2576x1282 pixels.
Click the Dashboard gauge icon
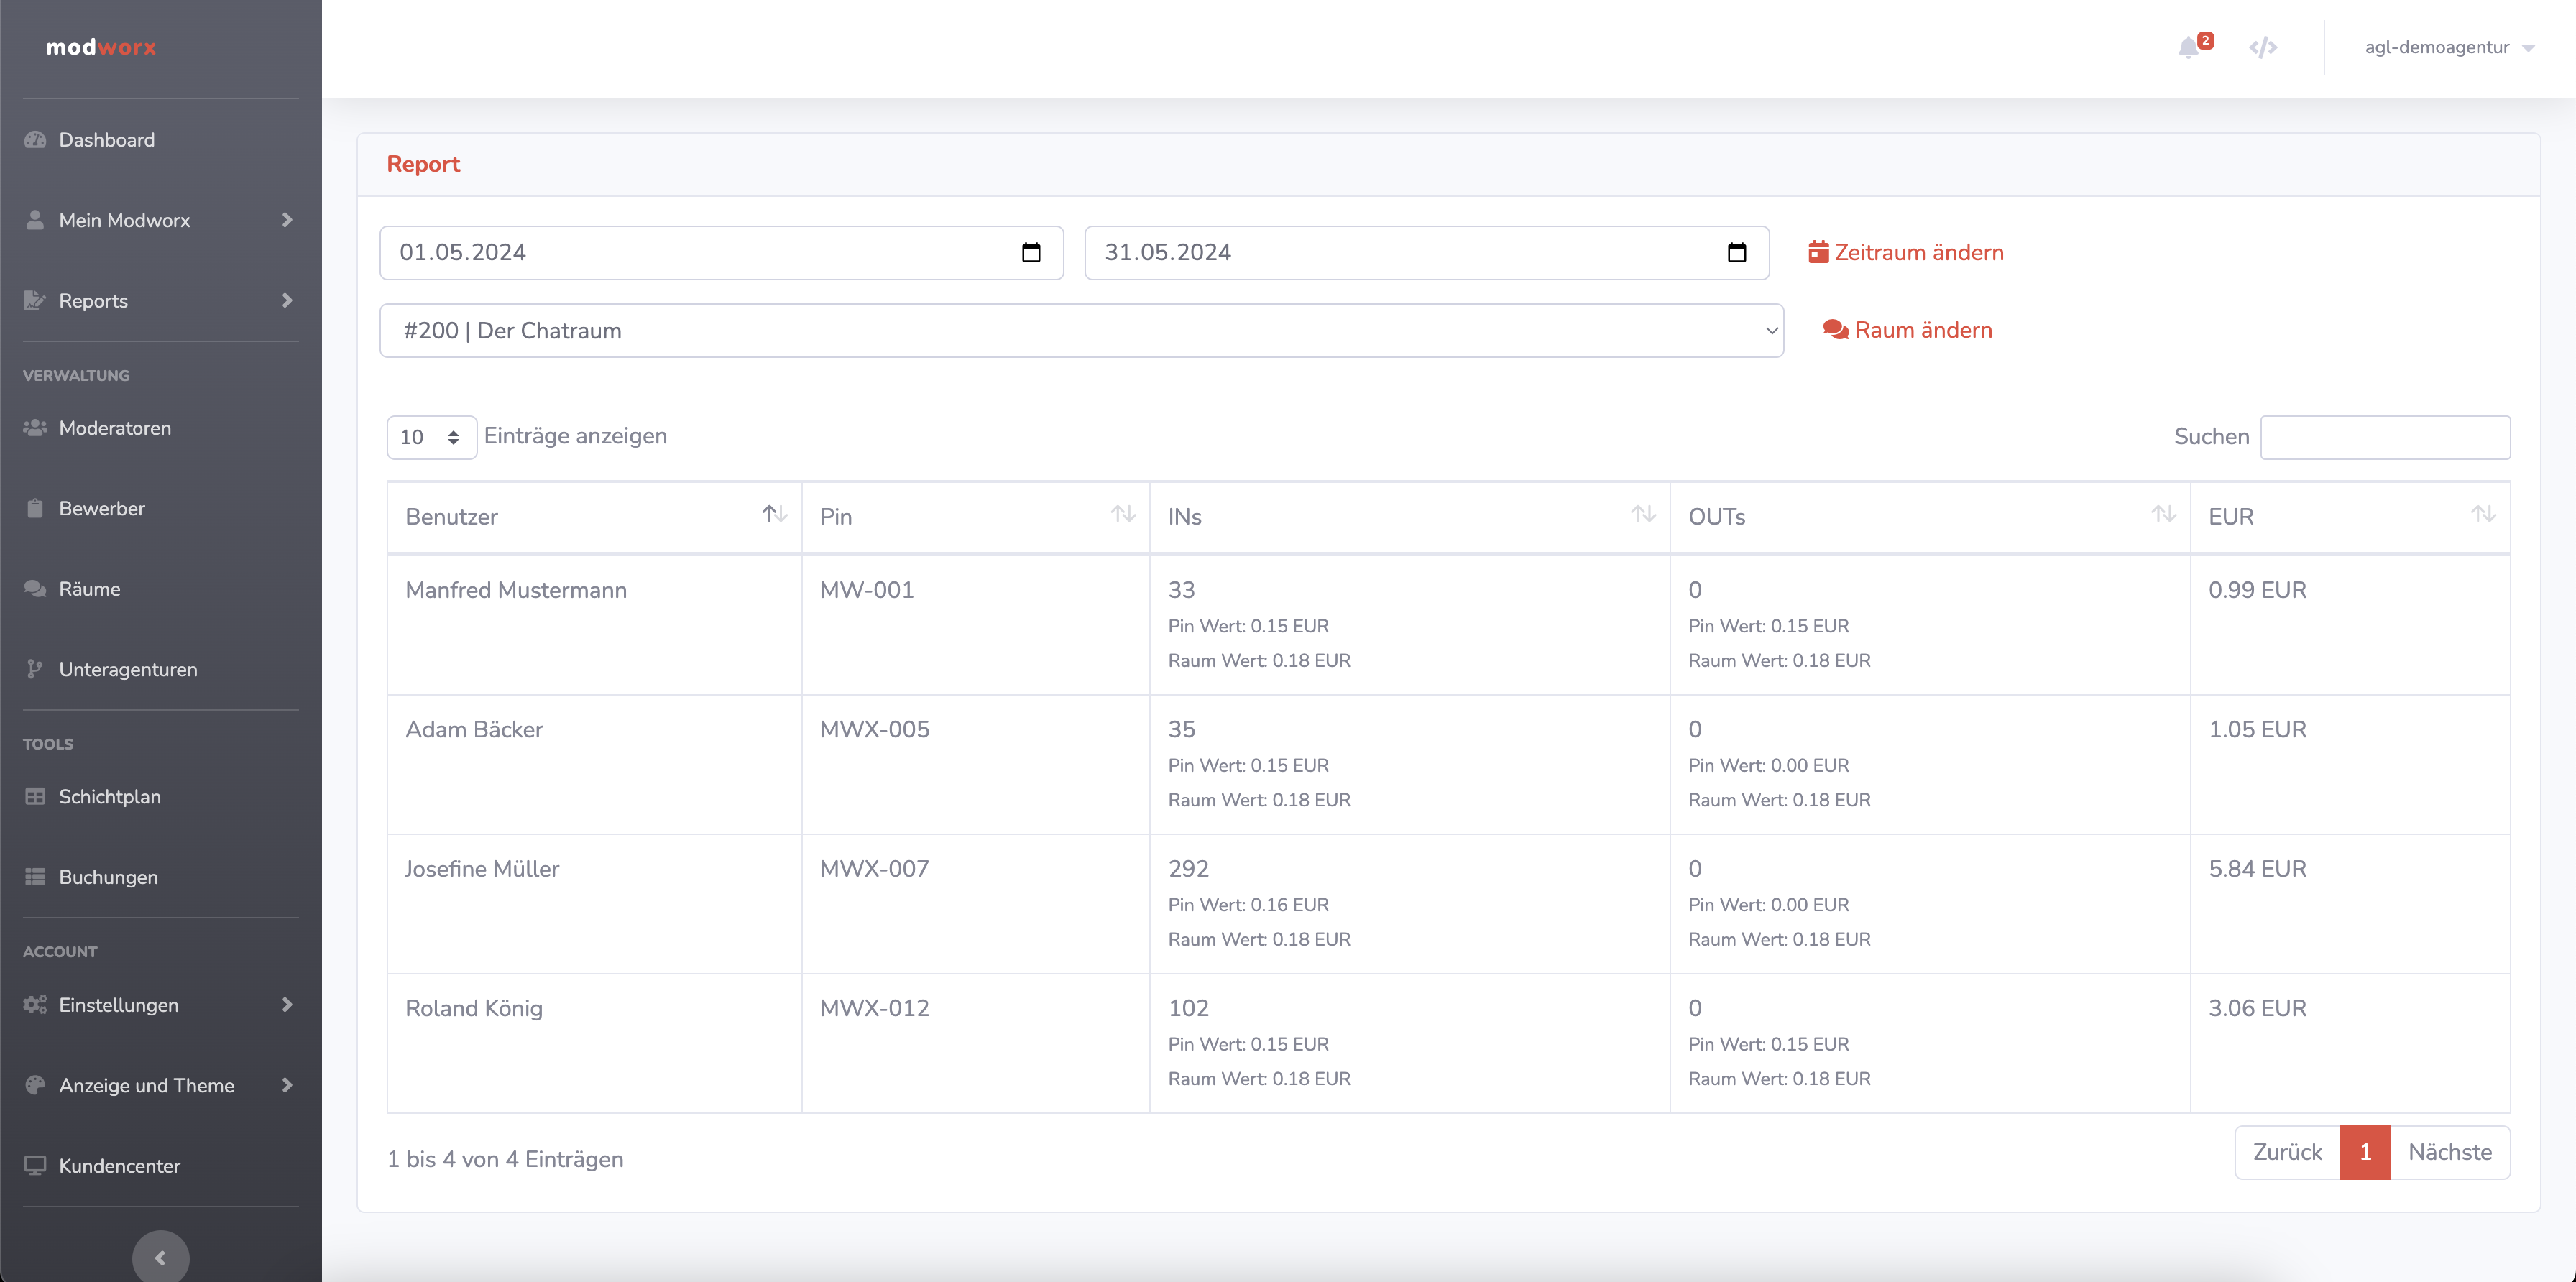(36, 140)
